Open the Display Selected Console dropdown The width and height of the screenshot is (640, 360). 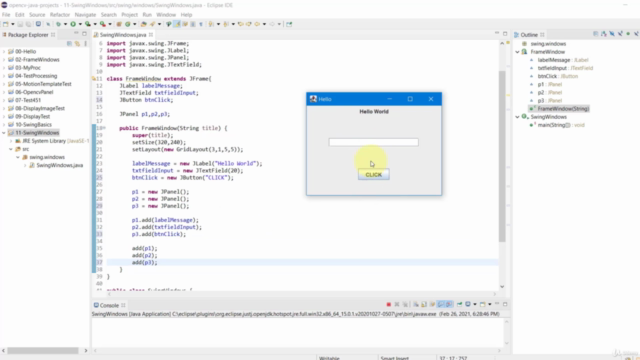474,304
